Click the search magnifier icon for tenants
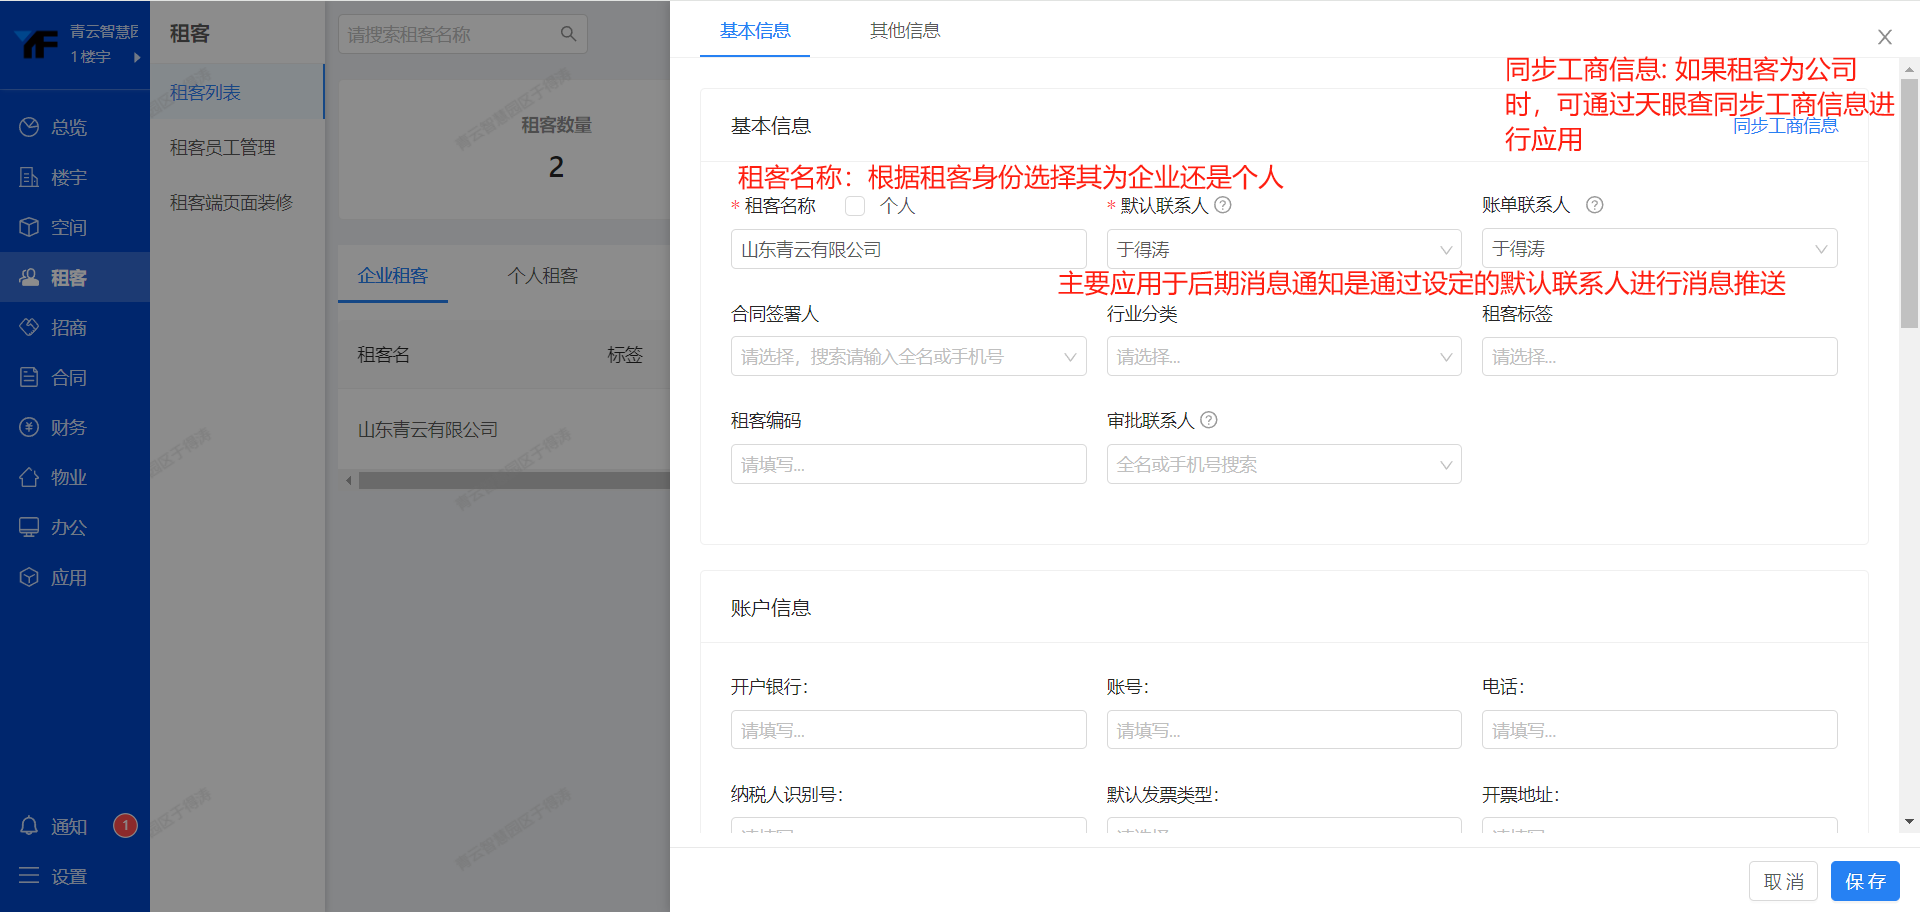The width and height of the screenshot is (1920, 912). (x=568, y=34)
